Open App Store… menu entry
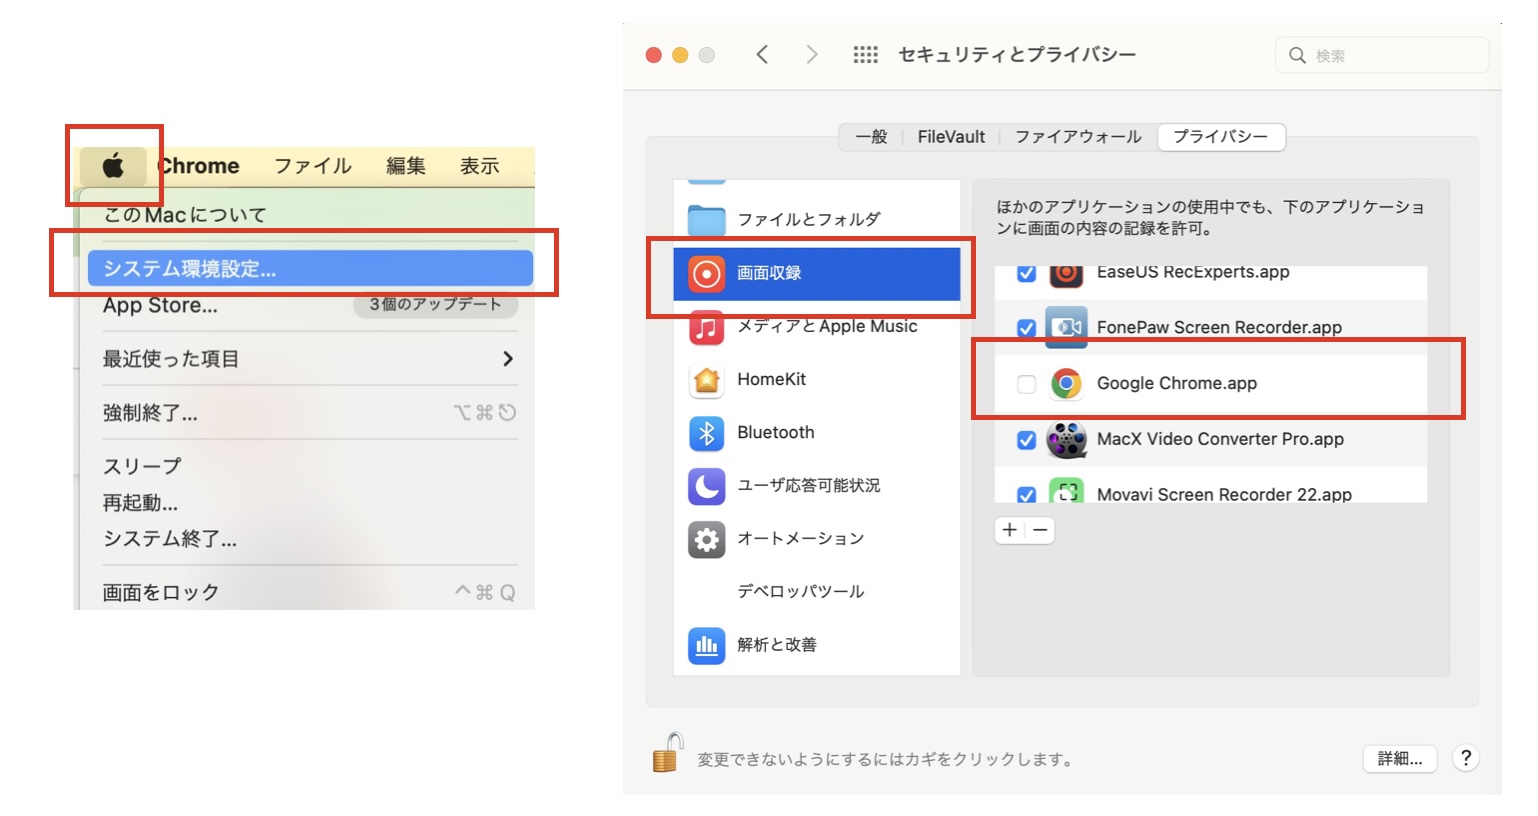 [x=160, y=305]
